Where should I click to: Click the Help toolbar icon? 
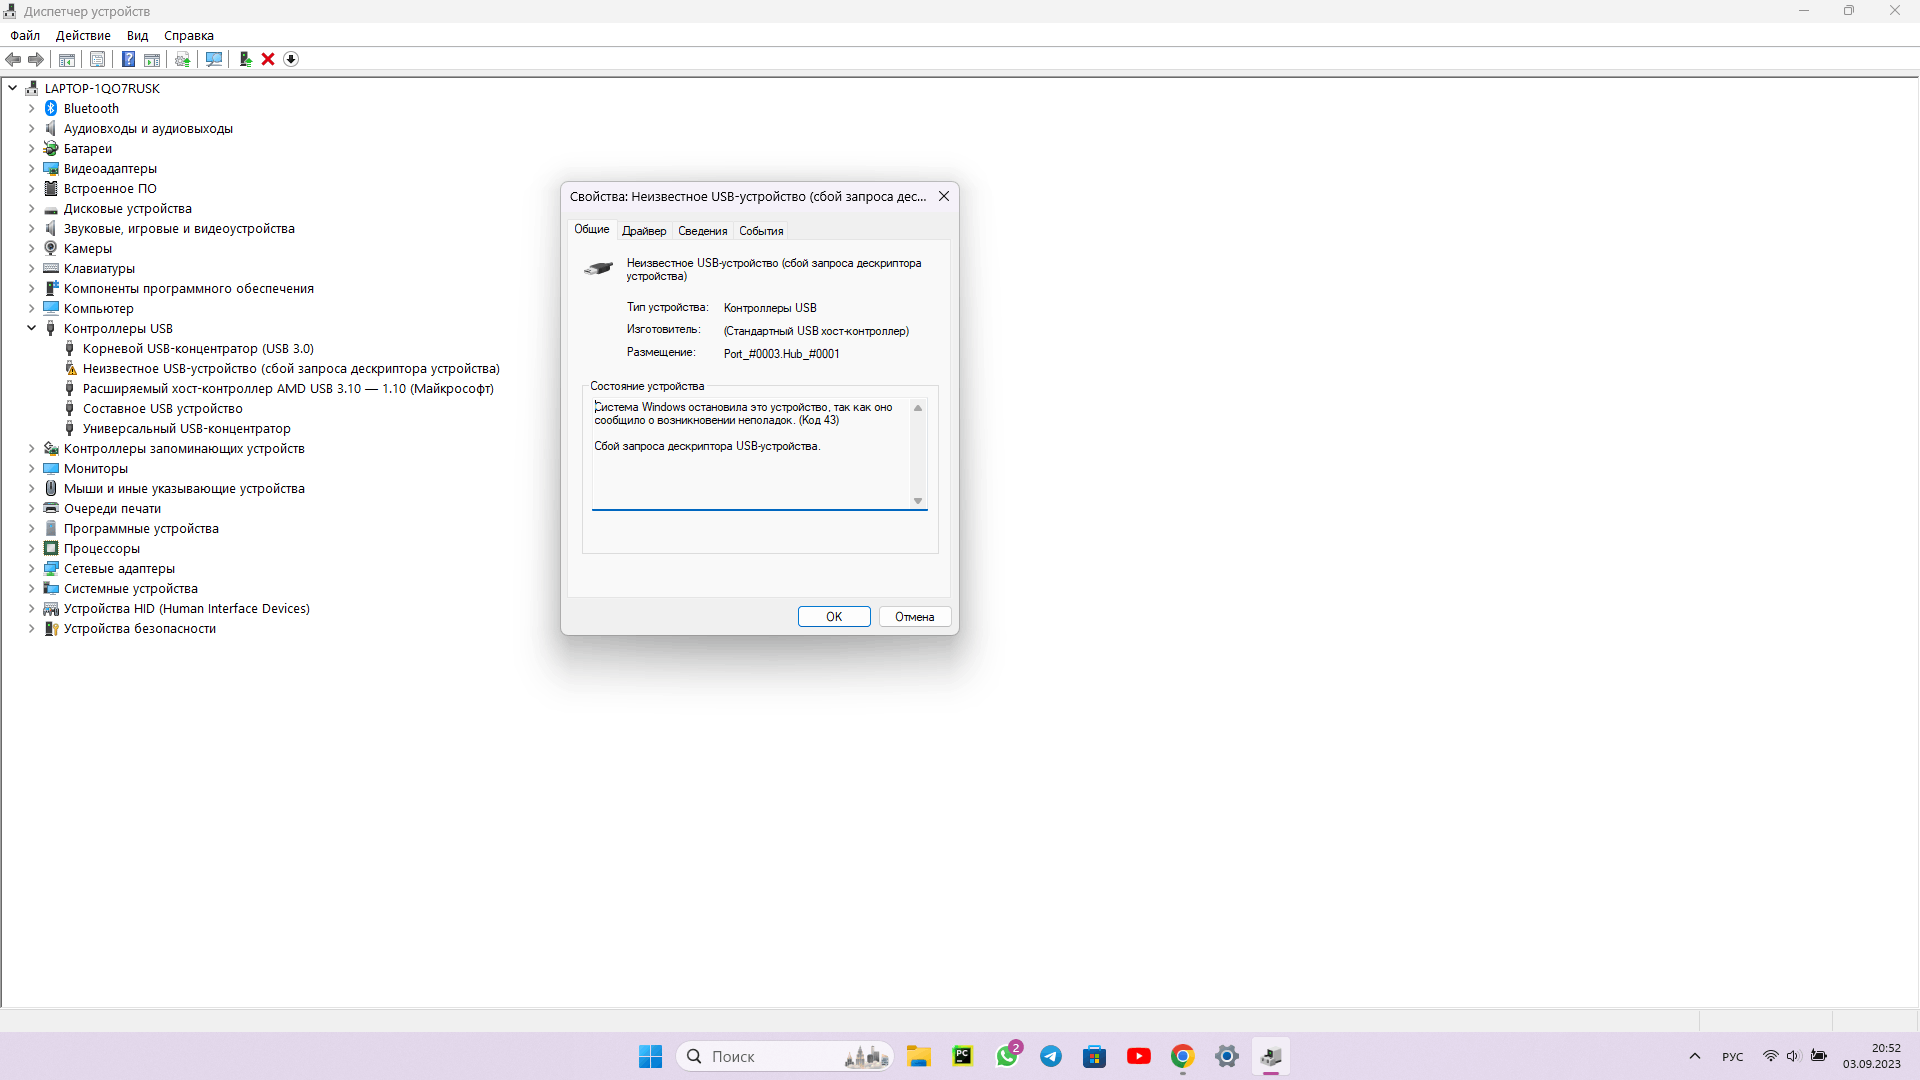(128, 59)
